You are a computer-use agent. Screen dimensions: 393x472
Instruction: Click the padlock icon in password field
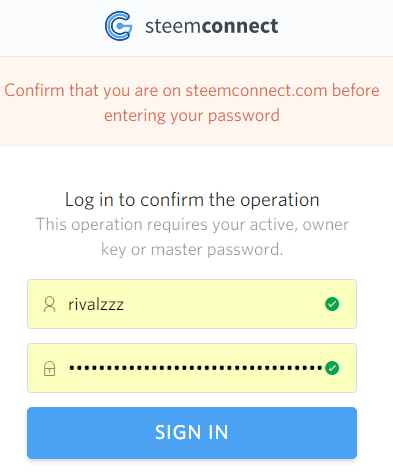pyautogui.click(x=50, y=368)
